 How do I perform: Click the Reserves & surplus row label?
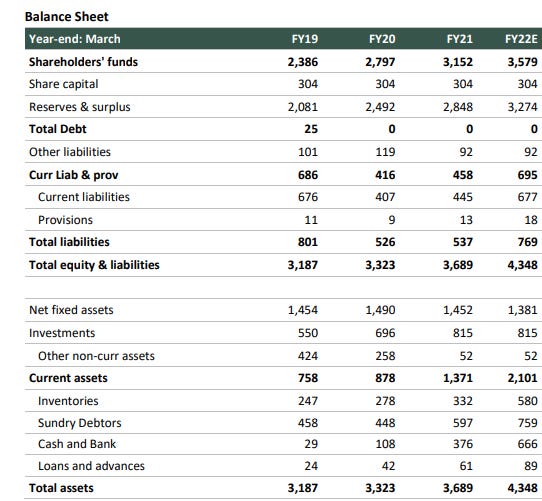tap(80, 107)
